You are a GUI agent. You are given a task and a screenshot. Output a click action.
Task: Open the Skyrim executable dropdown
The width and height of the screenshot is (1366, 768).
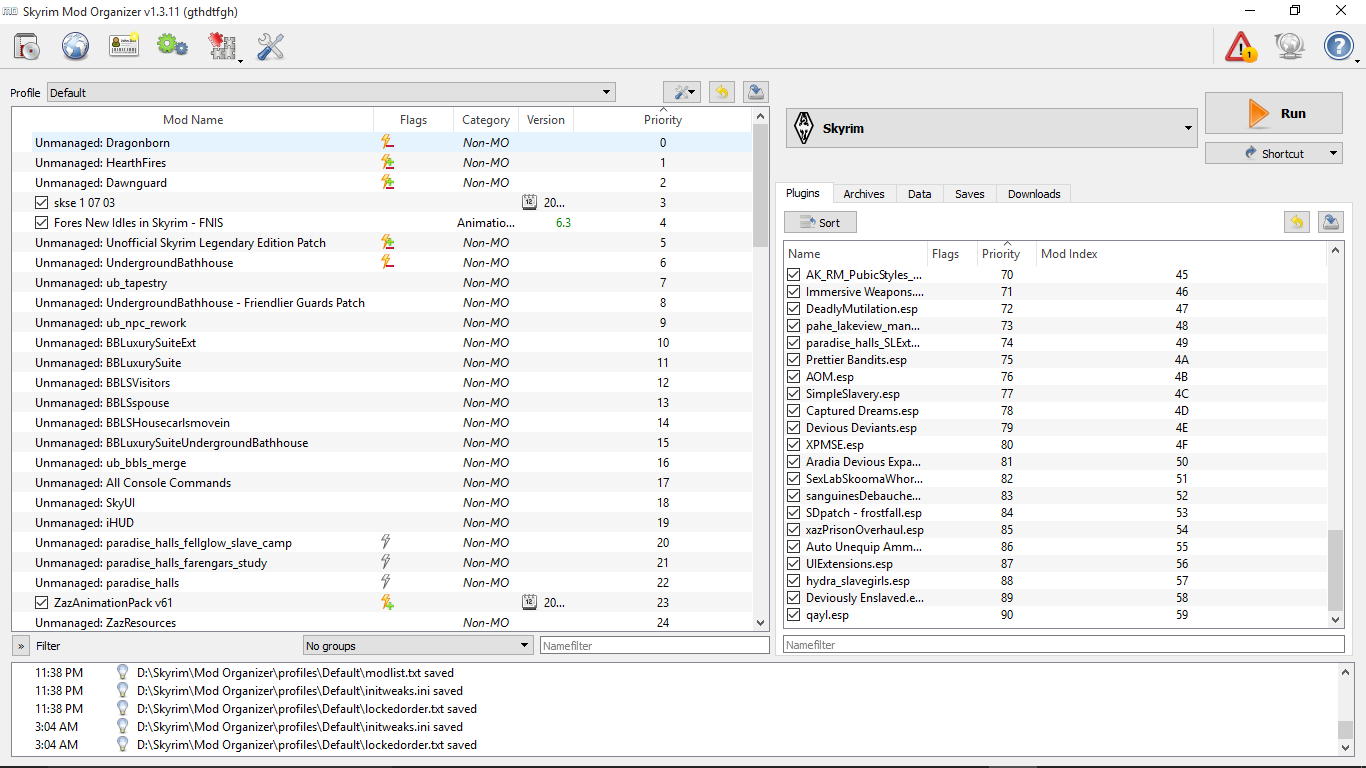click(991, 128)
